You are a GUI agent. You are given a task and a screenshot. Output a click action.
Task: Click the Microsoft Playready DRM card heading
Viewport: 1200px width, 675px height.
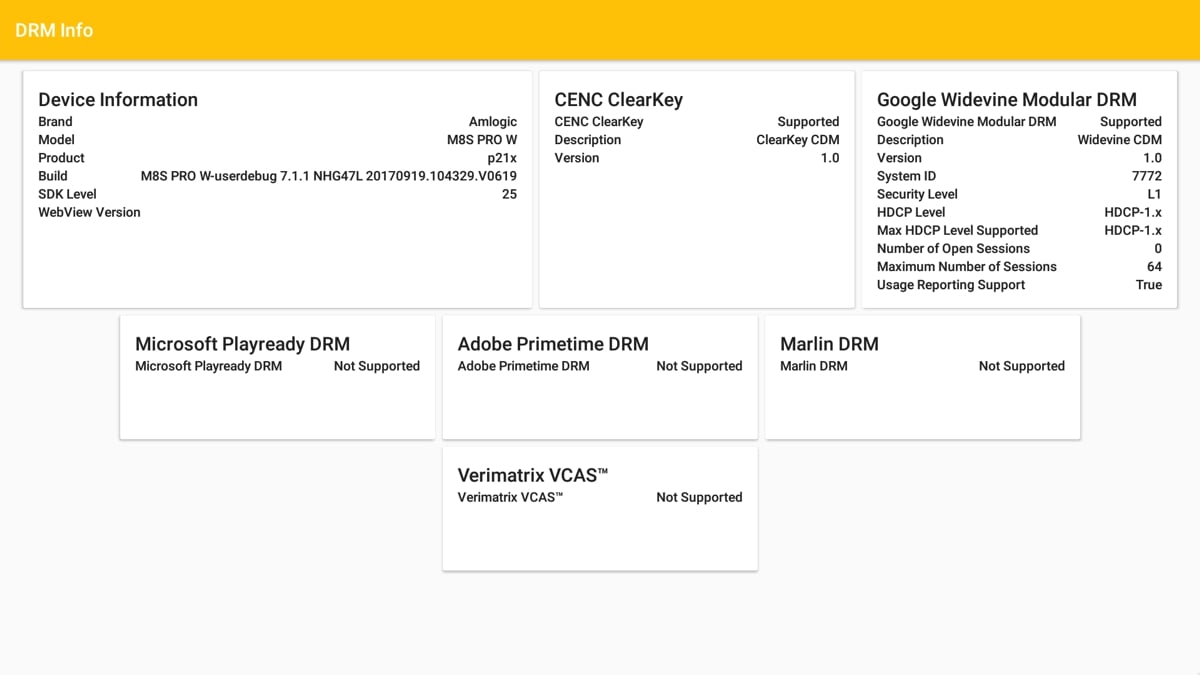(243, 344)
